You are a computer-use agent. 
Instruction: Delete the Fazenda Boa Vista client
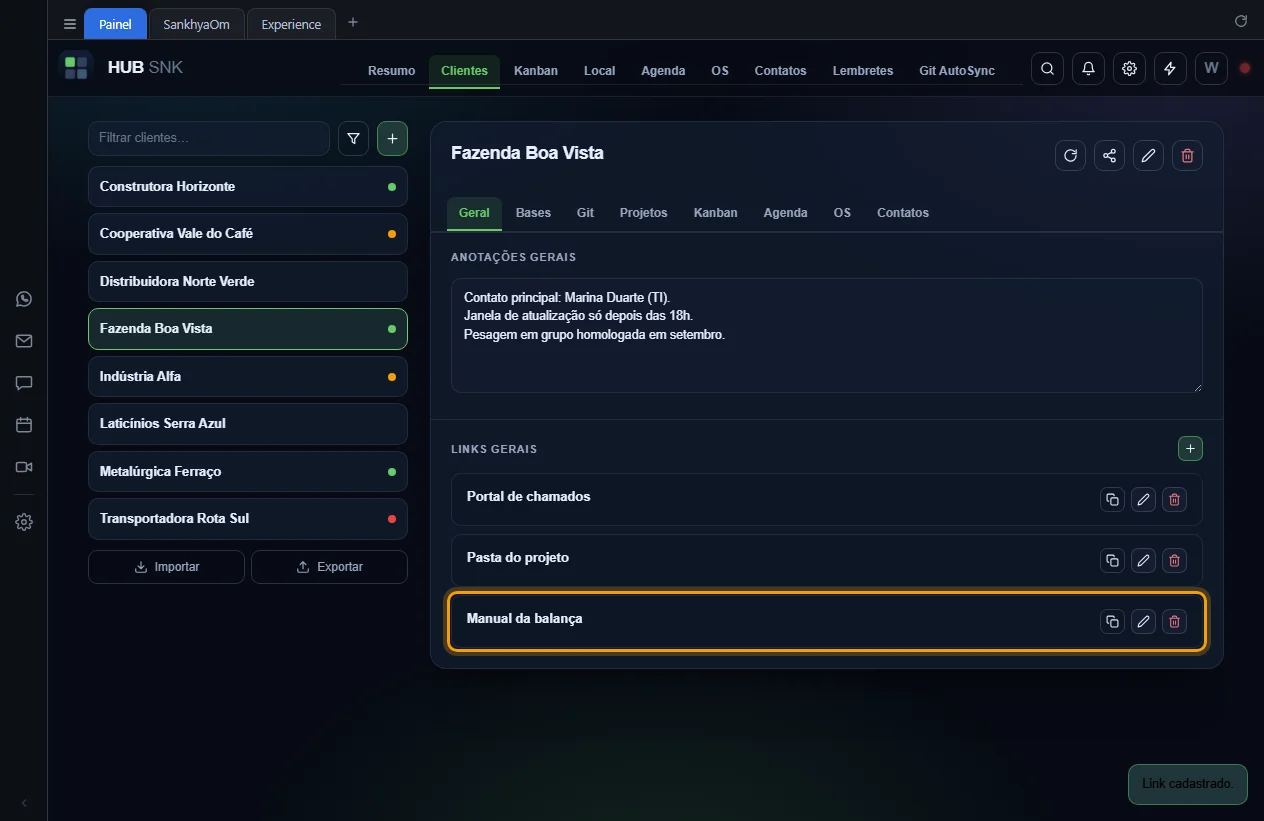point(1187,155)
